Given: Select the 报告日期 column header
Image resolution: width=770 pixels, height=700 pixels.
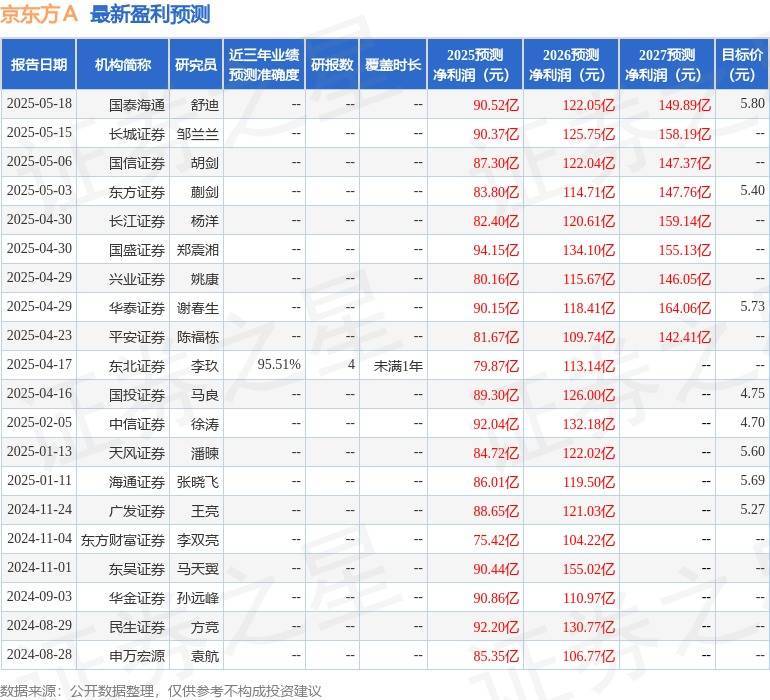Looking at the screenshot, I should [x=39, y=64].
